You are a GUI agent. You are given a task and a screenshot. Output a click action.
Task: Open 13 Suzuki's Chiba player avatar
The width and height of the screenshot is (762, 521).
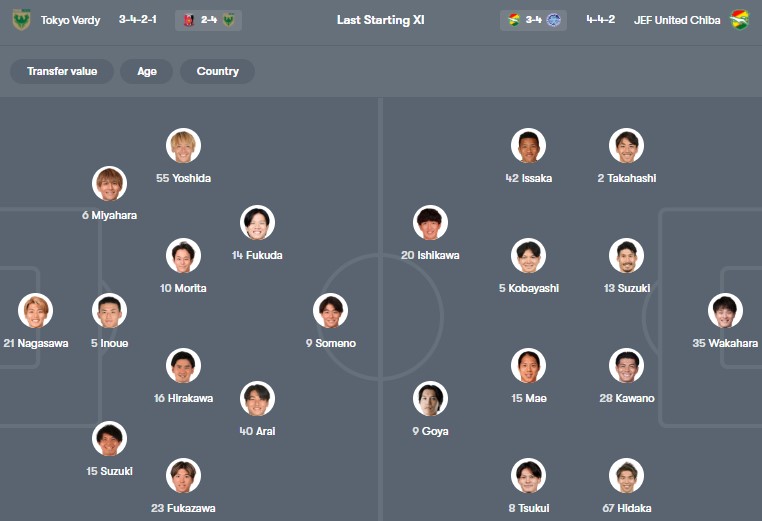(x=627, y=256)
